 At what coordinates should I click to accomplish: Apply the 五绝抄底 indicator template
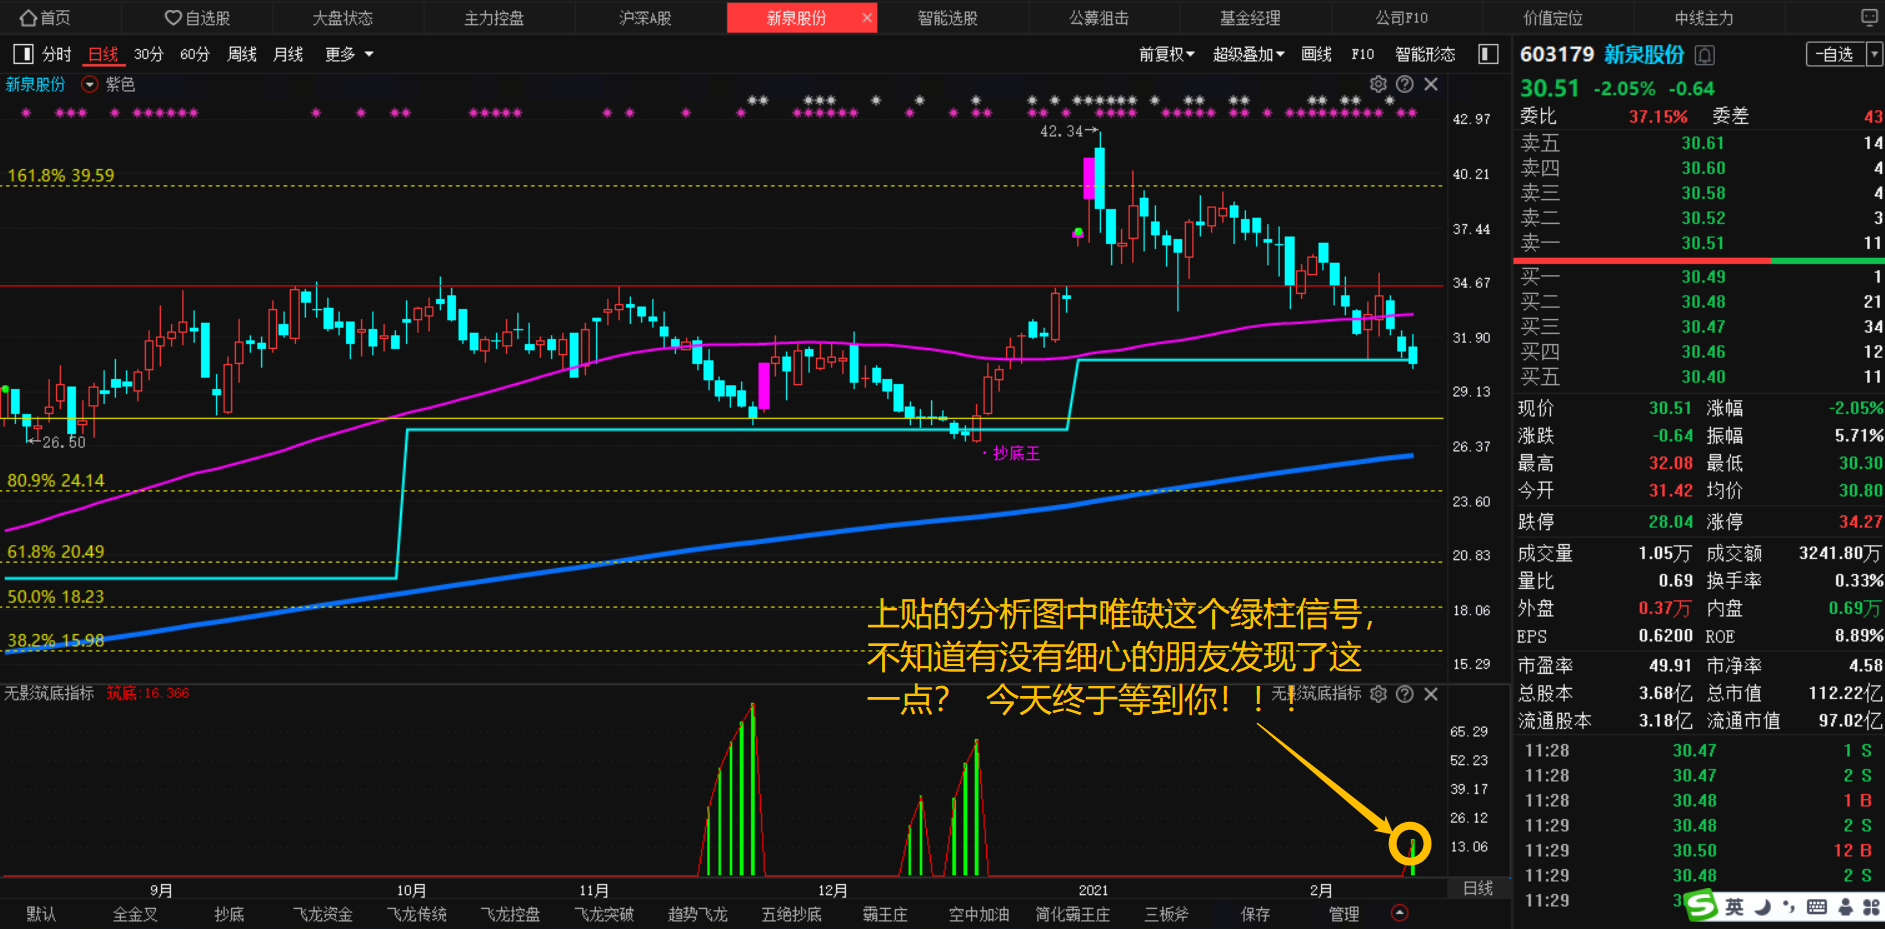coord(792,914)
